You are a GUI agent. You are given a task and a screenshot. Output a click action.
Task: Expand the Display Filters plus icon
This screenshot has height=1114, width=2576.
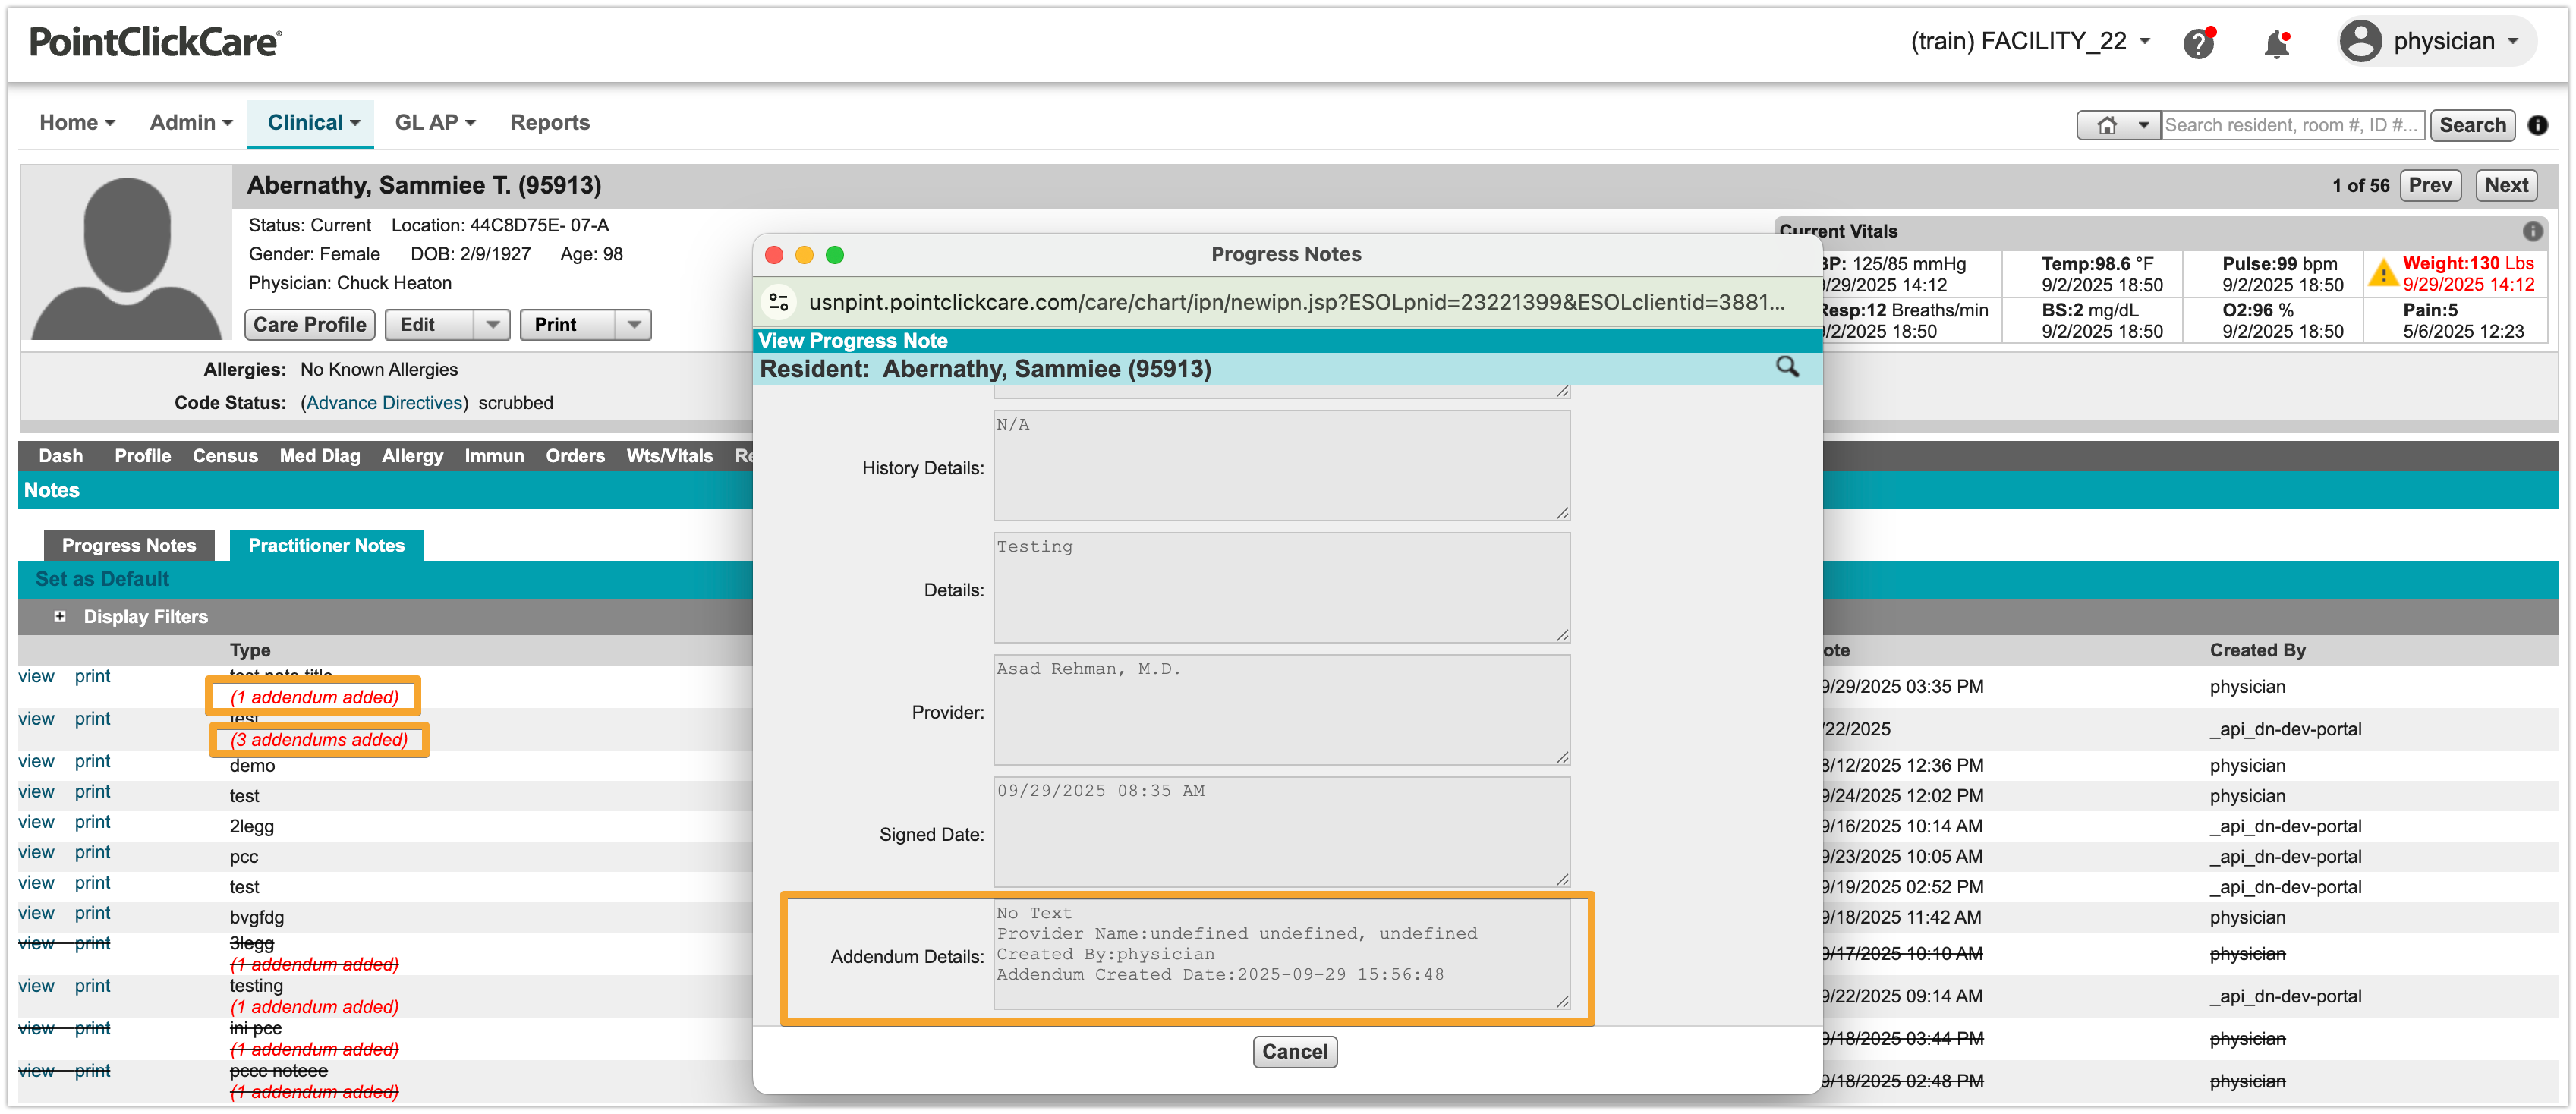click(x=60, y=616)
